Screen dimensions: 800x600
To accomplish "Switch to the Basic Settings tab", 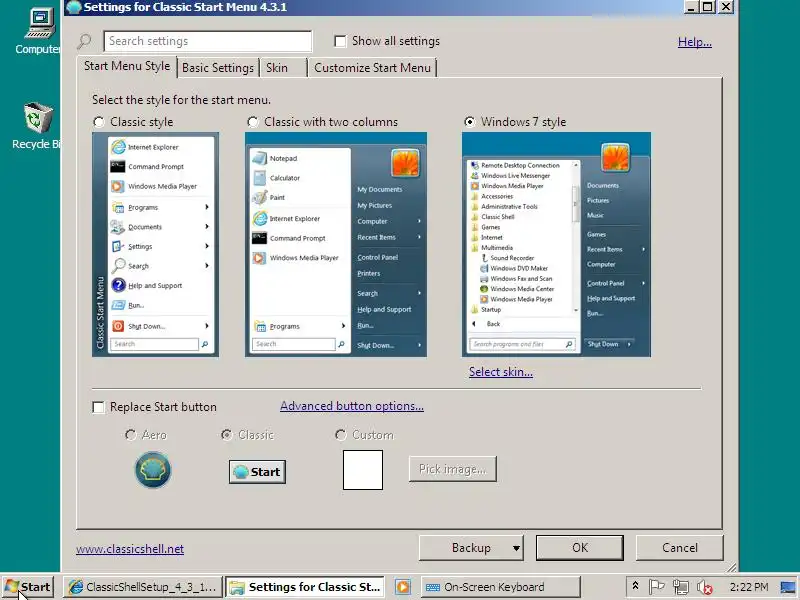I will tap(218, 68).
